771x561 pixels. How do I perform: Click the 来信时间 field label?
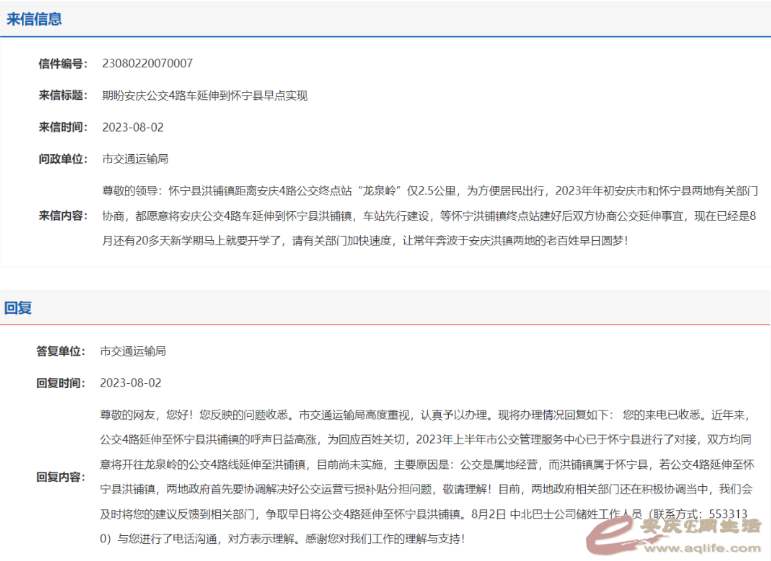pyautogui.click(x=63, y=127)
